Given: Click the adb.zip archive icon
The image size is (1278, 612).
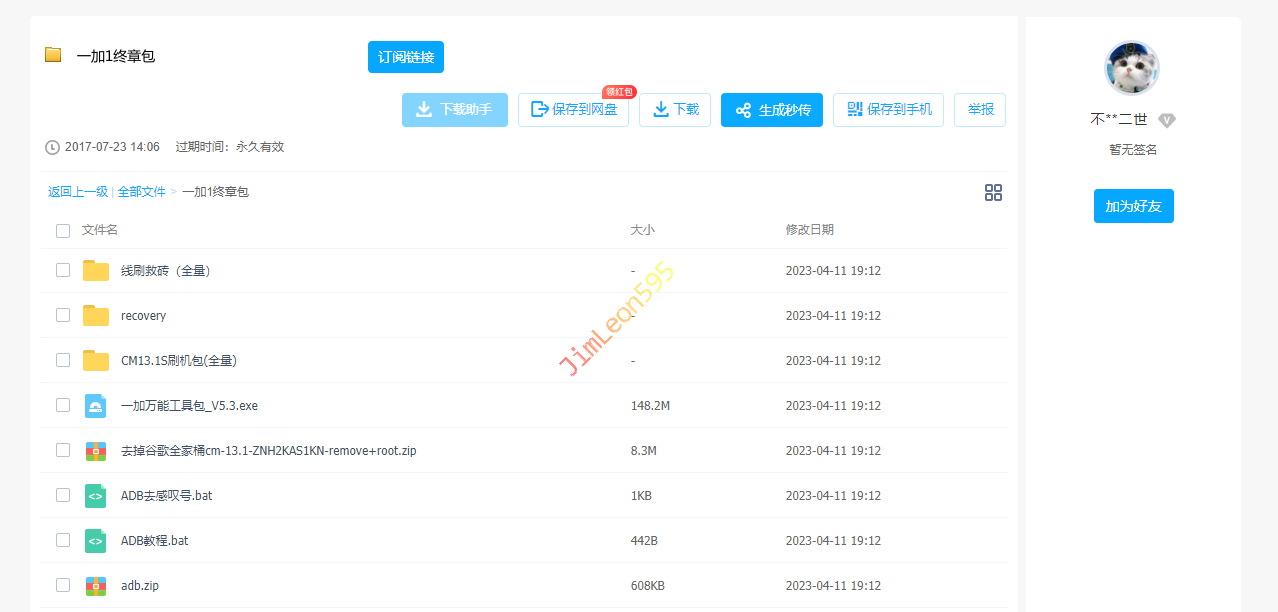Looking at the screenshot, I should tap(96, 586).
